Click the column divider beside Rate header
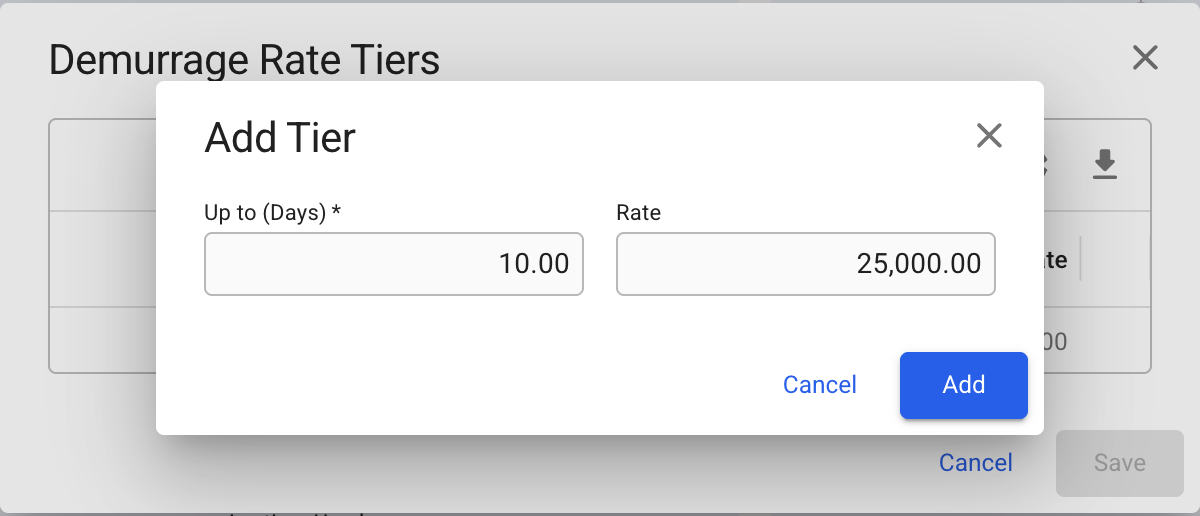 [1081, 261]
